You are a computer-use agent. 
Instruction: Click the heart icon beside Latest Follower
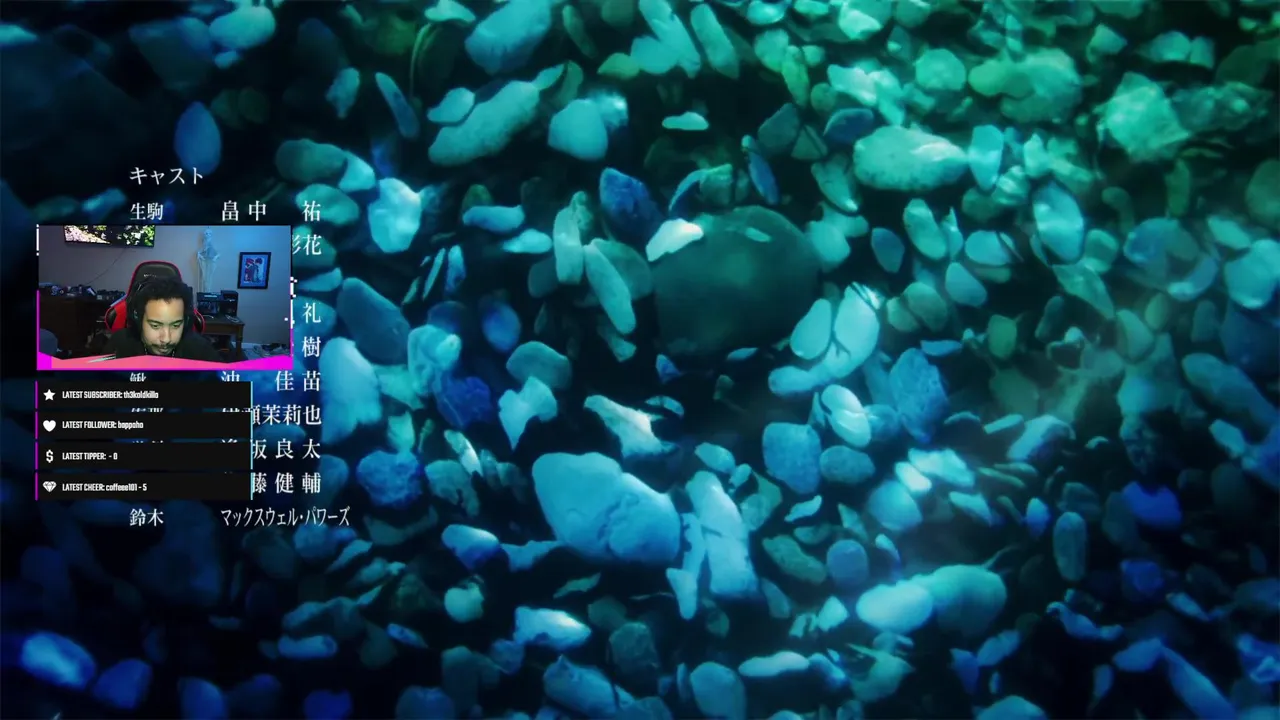point(49,425)
